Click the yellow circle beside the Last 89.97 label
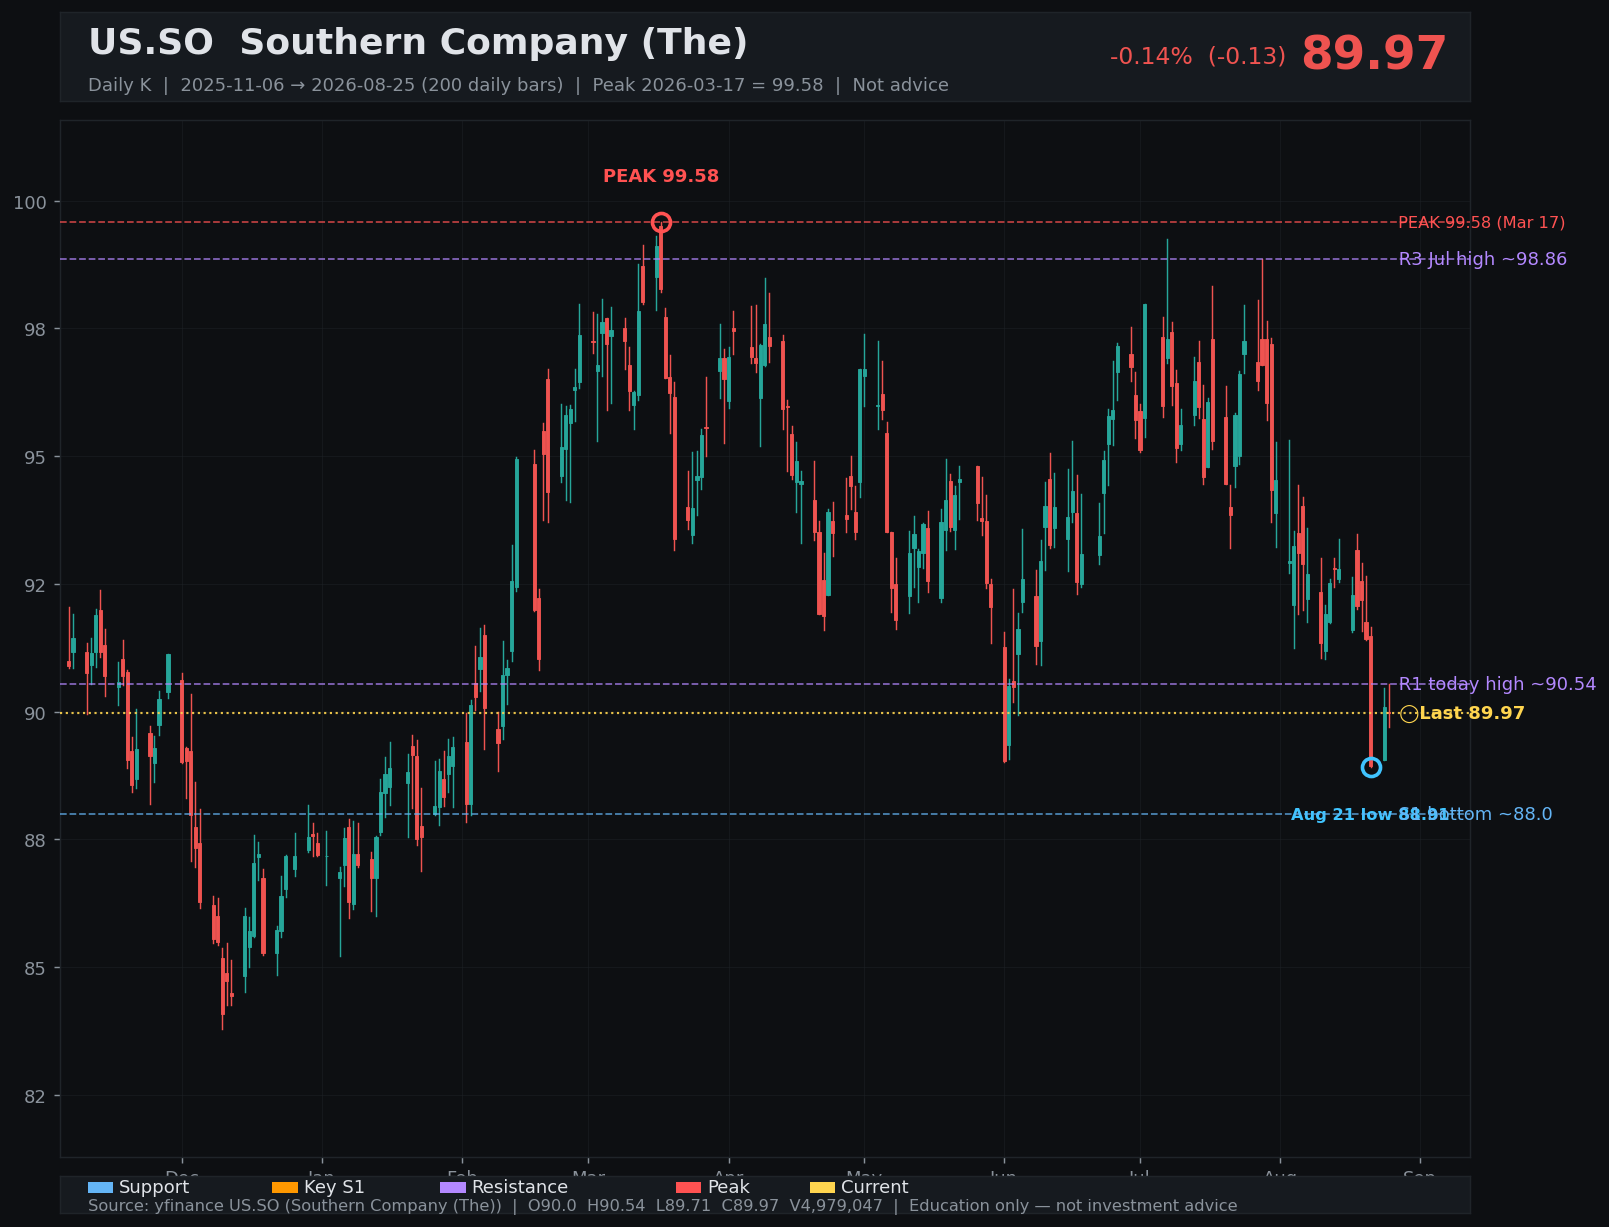The height and width of the screenshot is (1227, 1609). [x=1409, y=714]
